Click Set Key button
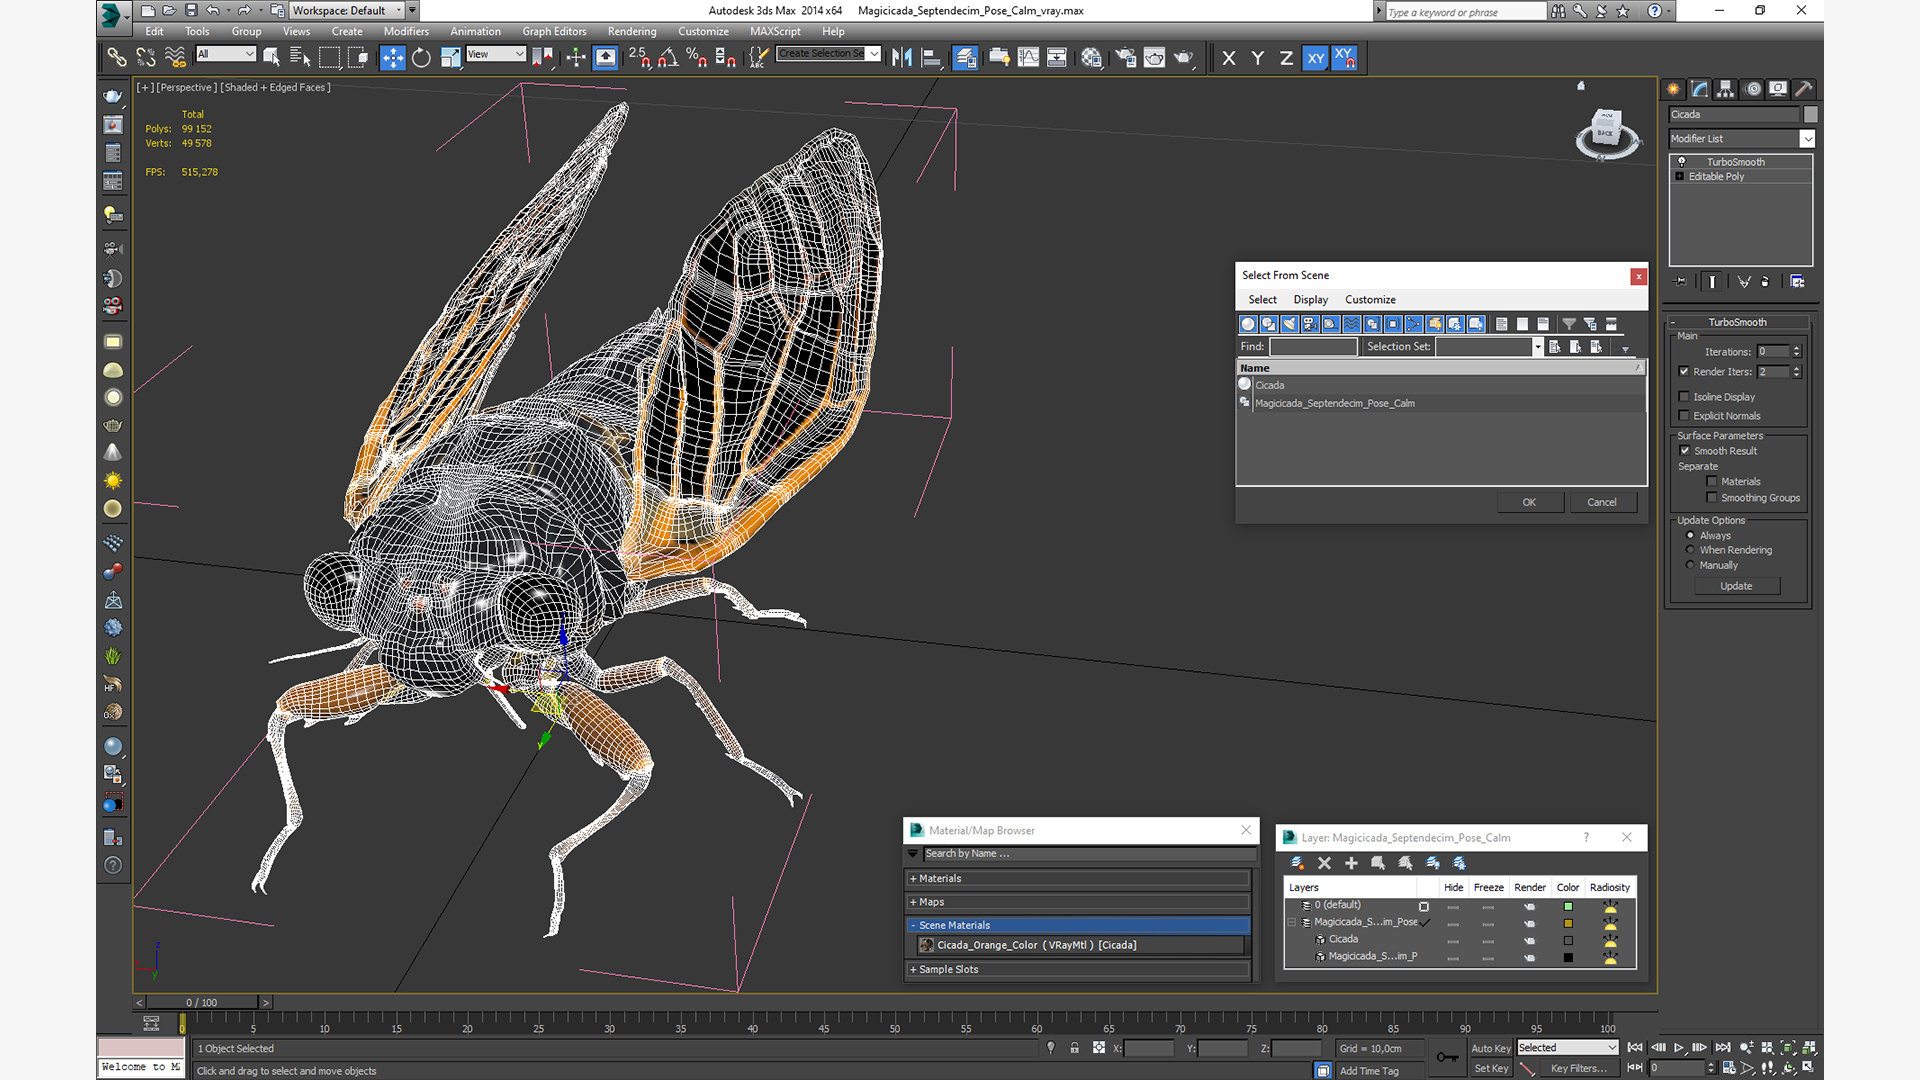Image resolution: width=1920 pixels, height=1080 pixels. click(x=1490, y=1069)
